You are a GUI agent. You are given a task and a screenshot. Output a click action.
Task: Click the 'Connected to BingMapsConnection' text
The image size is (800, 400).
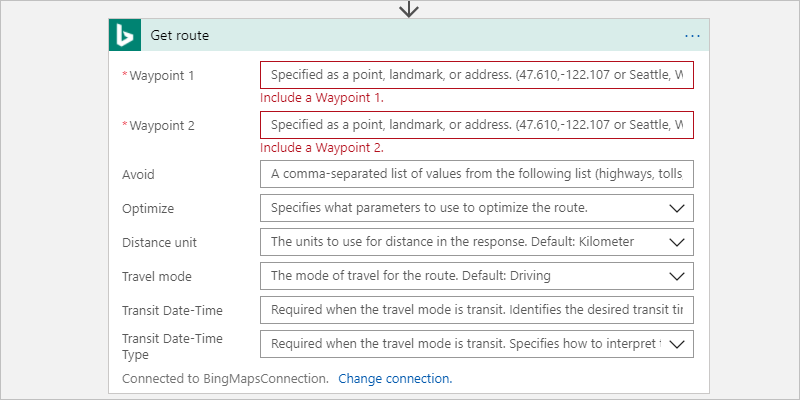225,379
